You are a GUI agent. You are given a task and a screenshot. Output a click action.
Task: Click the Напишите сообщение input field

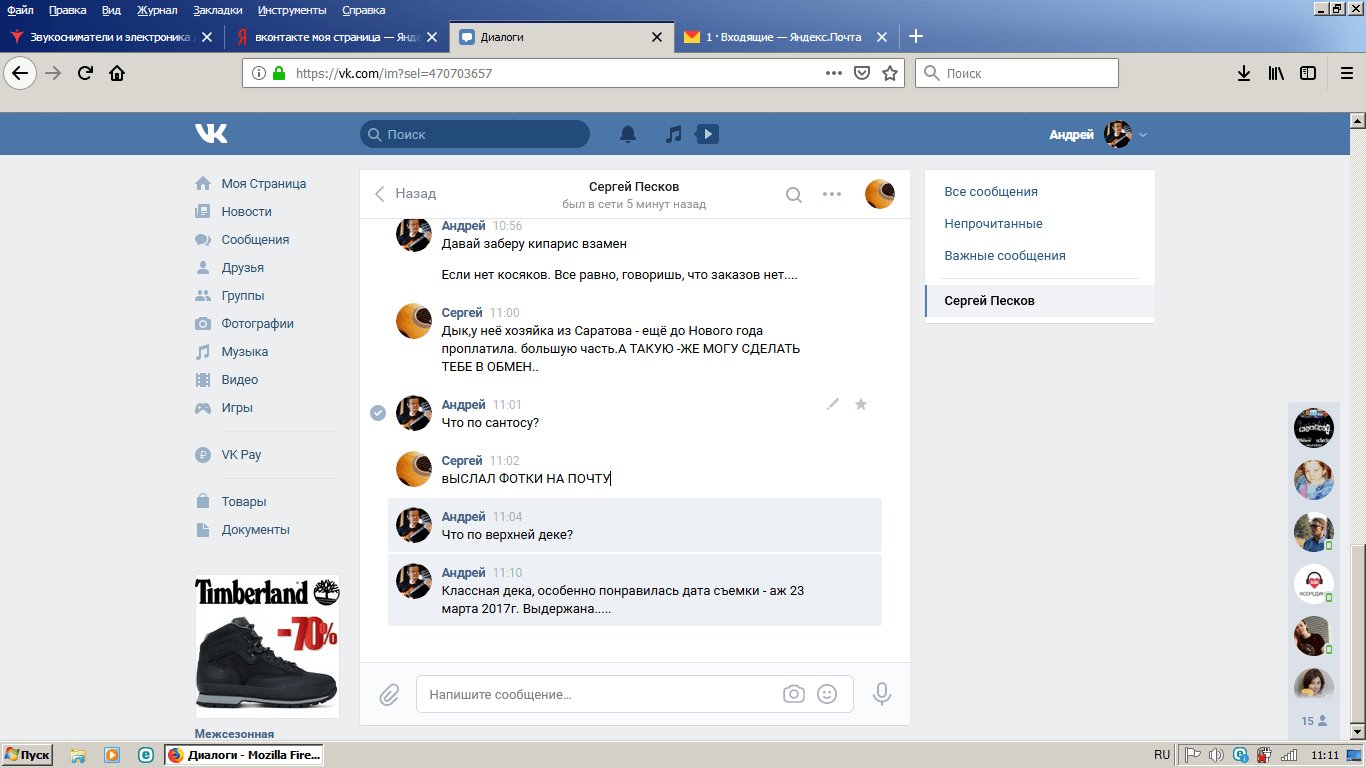600,694
